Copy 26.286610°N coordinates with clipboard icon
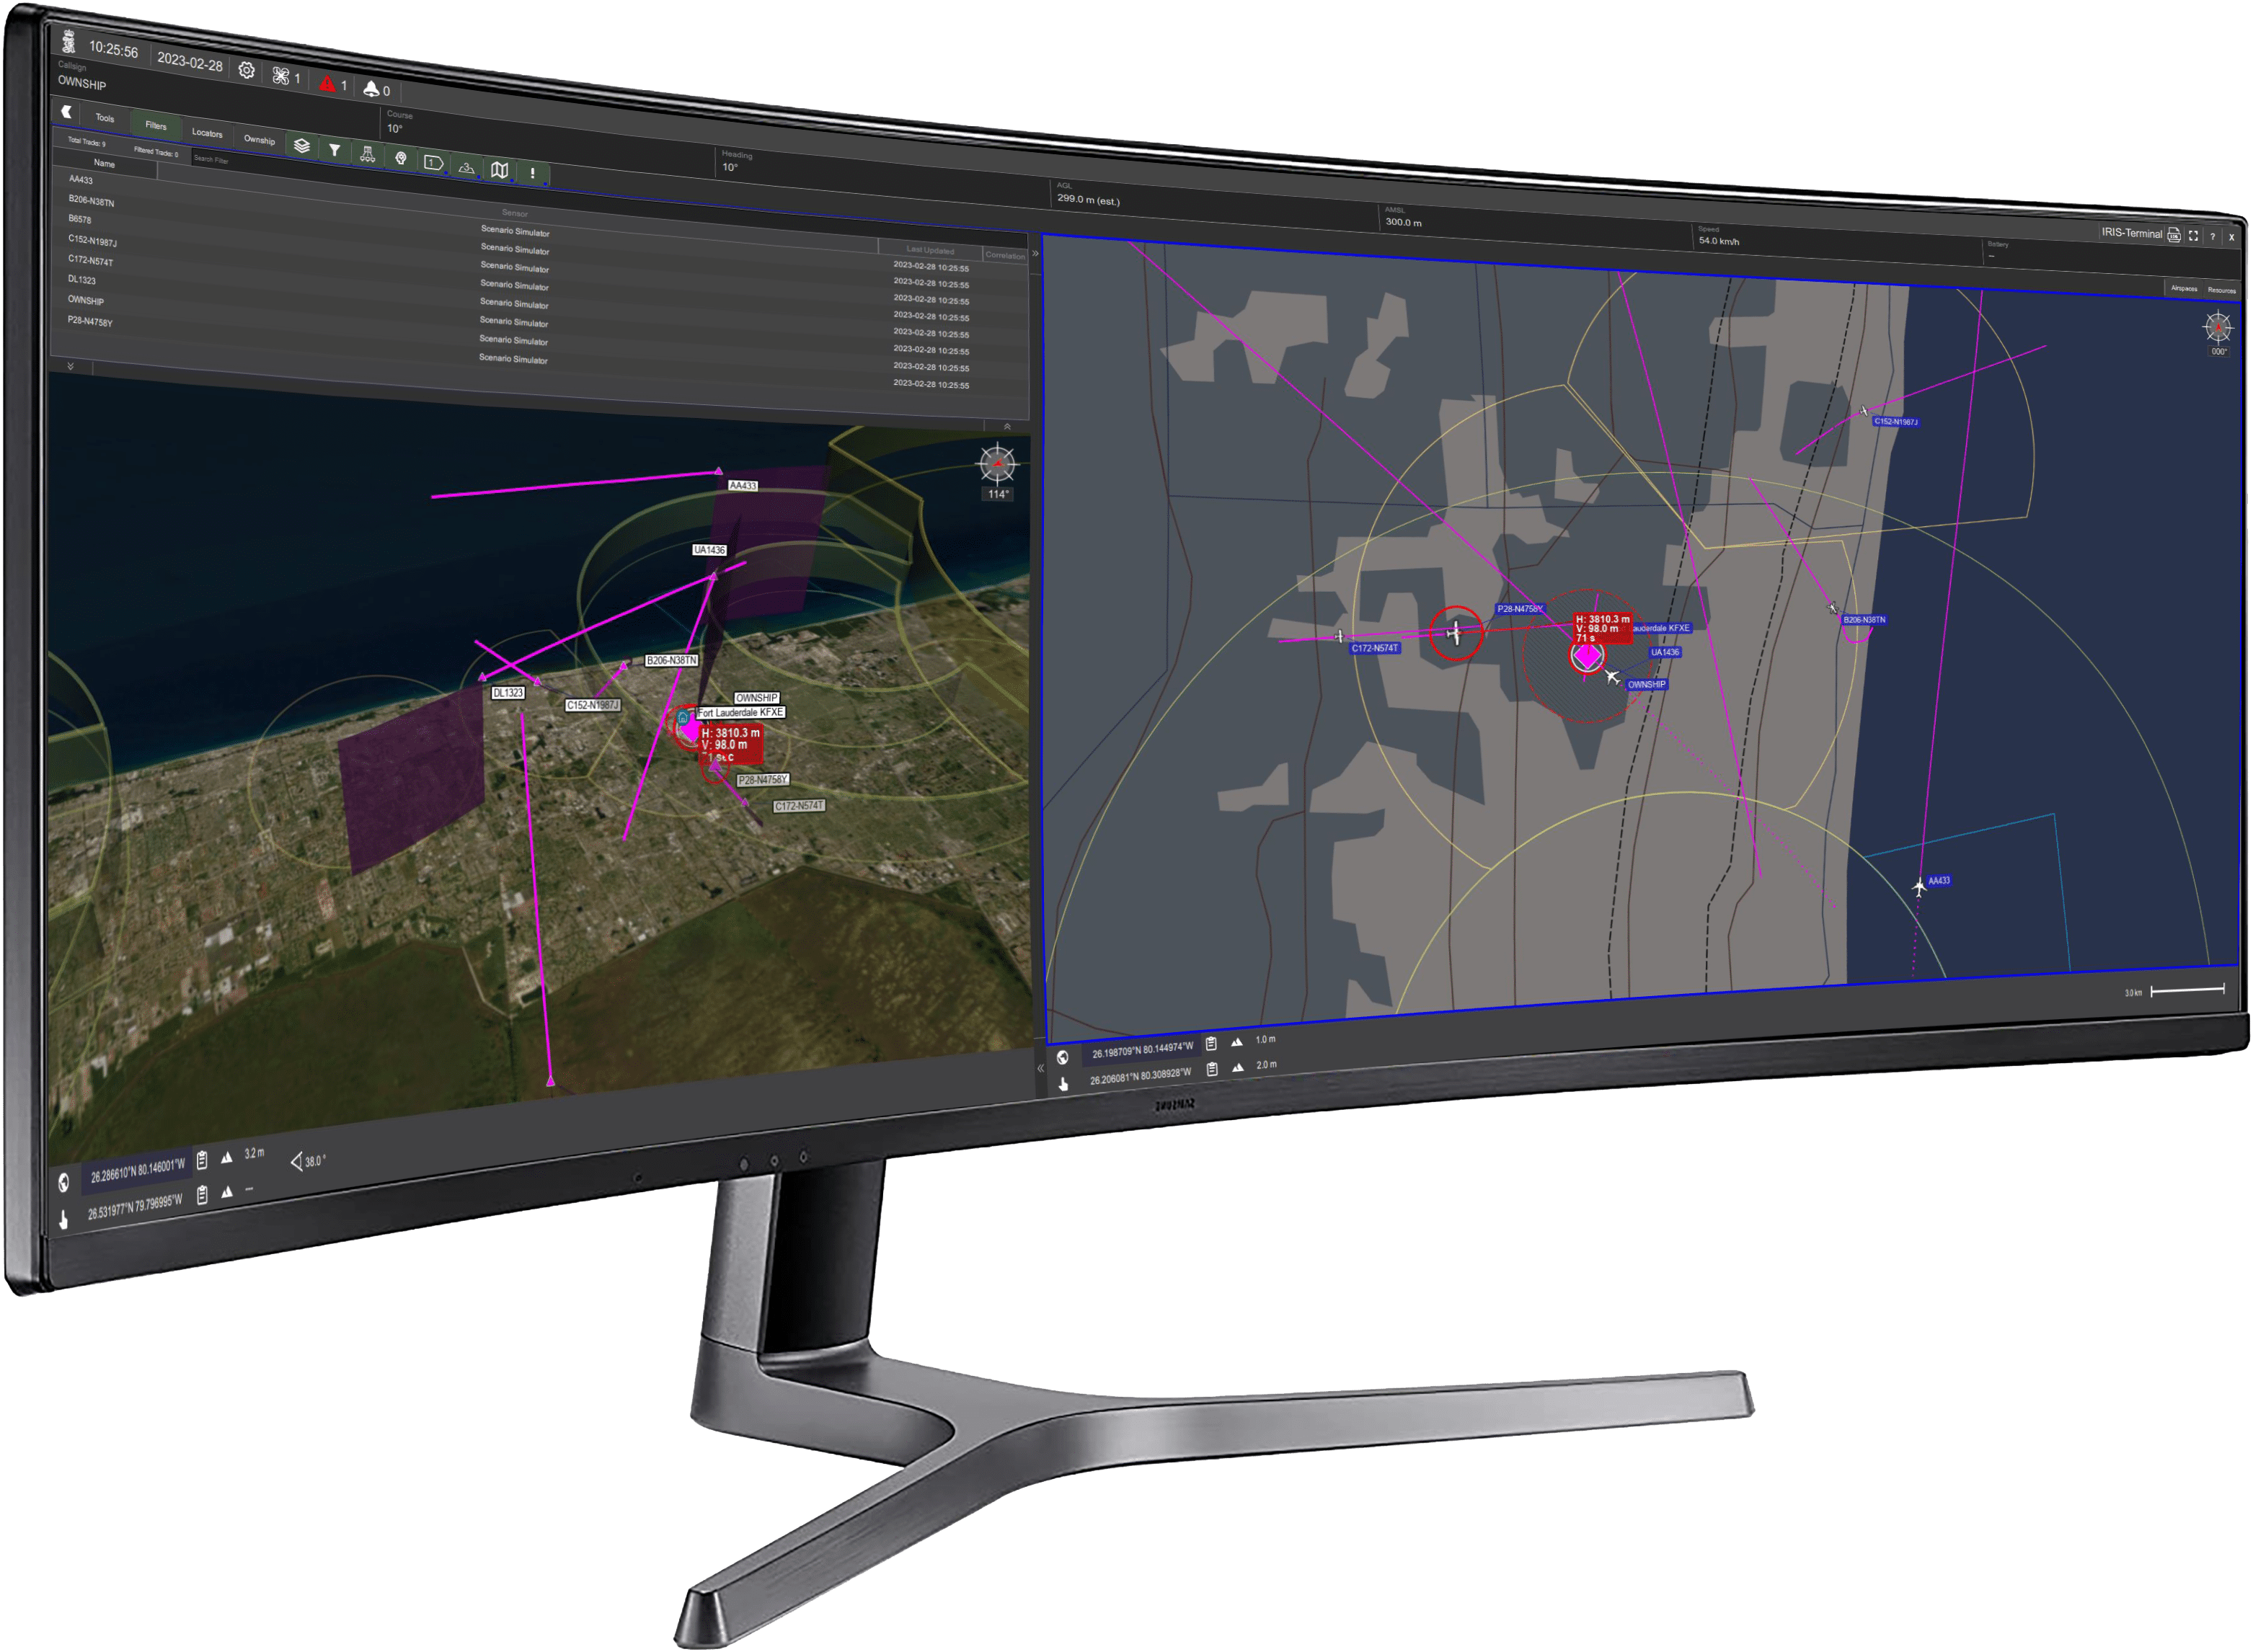 coord(202,1161)
